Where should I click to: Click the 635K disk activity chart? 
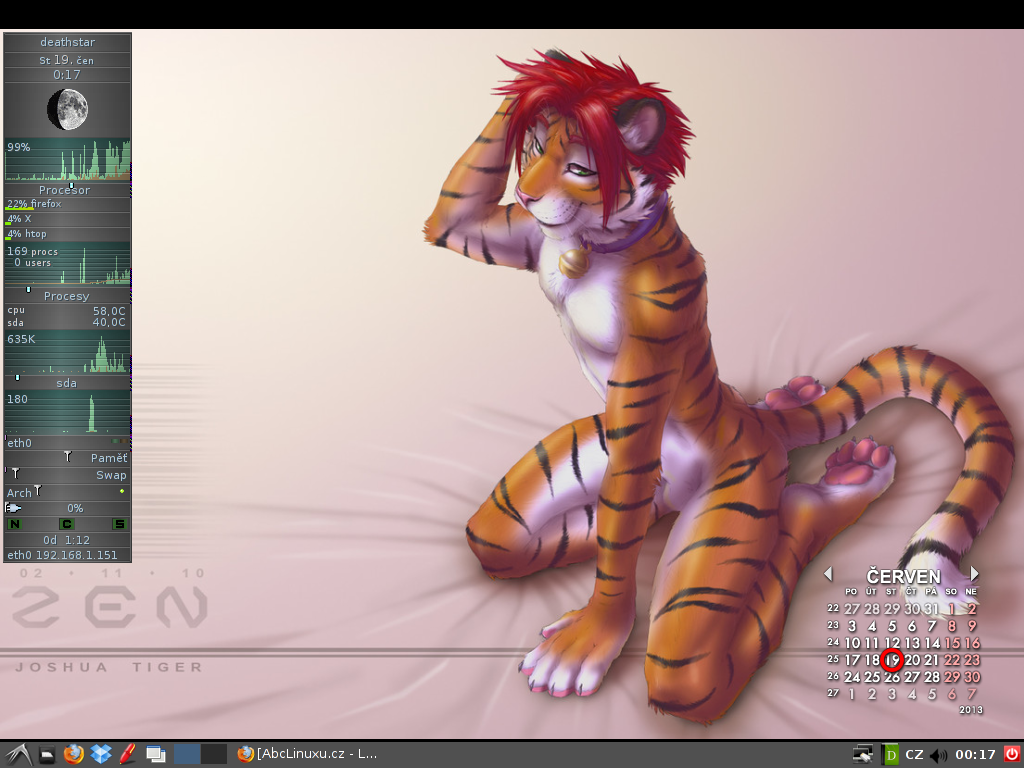[67, 351]
